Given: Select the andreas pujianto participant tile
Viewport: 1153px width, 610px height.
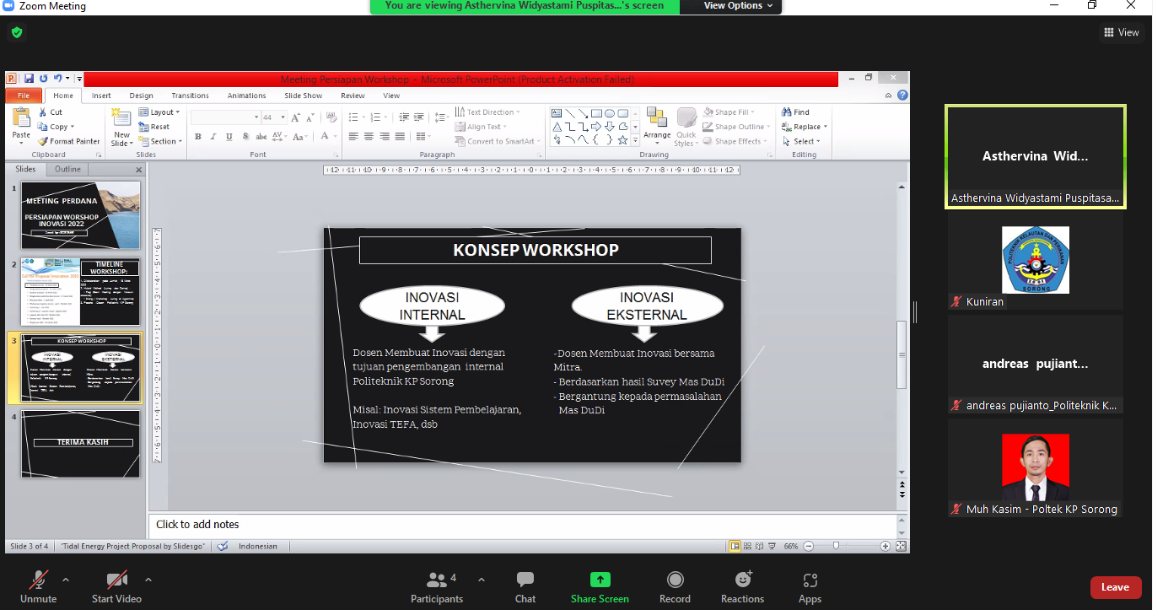Looking at the screenshot, I should coord(1035,364).
